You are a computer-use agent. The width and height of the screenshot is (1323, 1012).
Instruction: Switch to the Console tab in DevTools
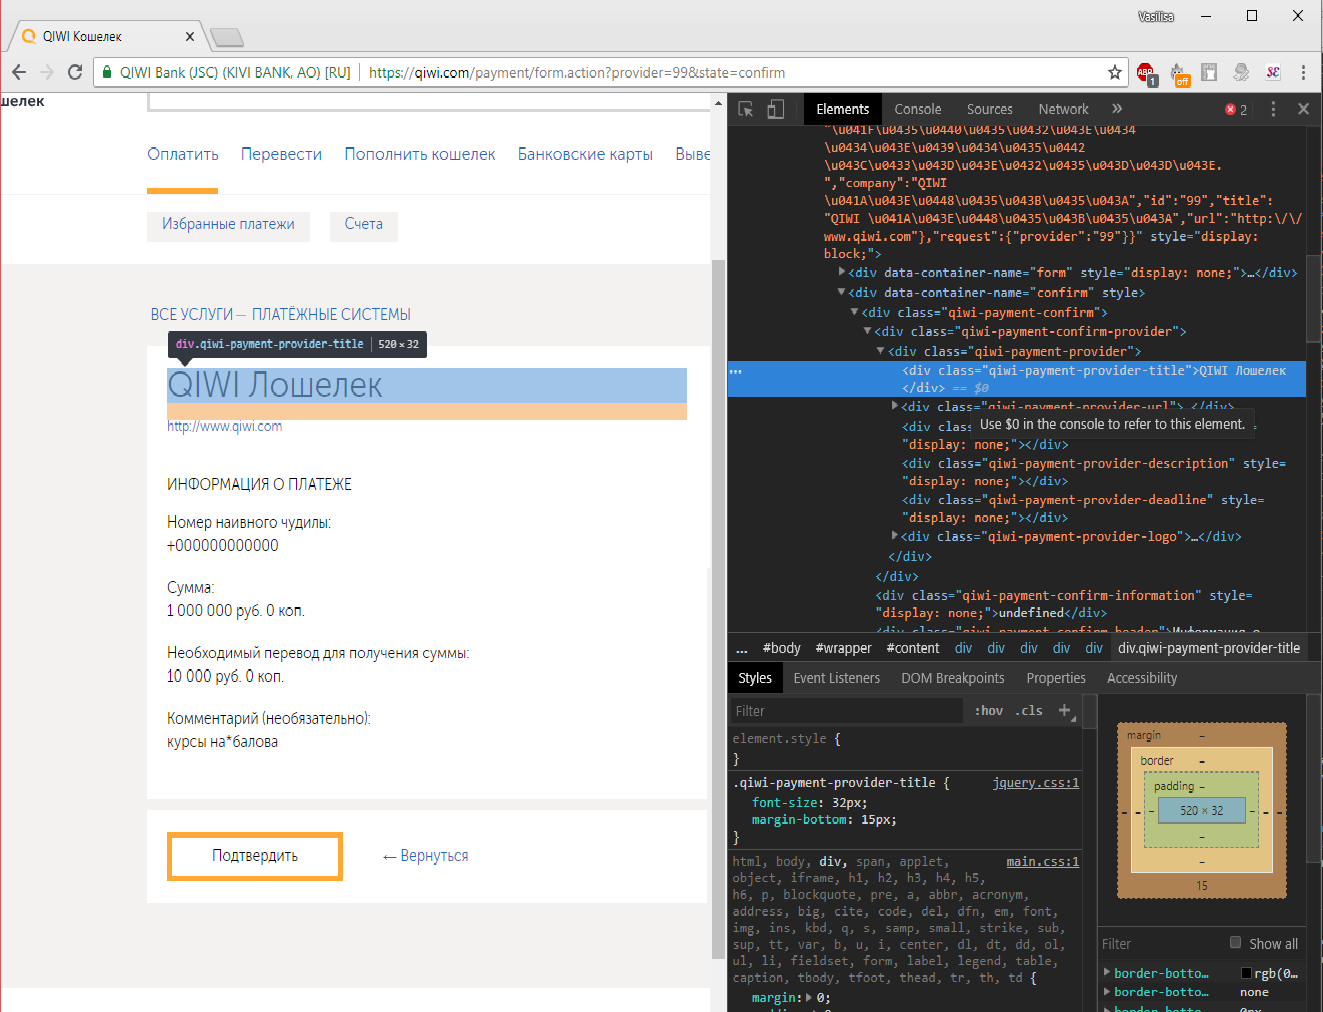tap(918, 109)
